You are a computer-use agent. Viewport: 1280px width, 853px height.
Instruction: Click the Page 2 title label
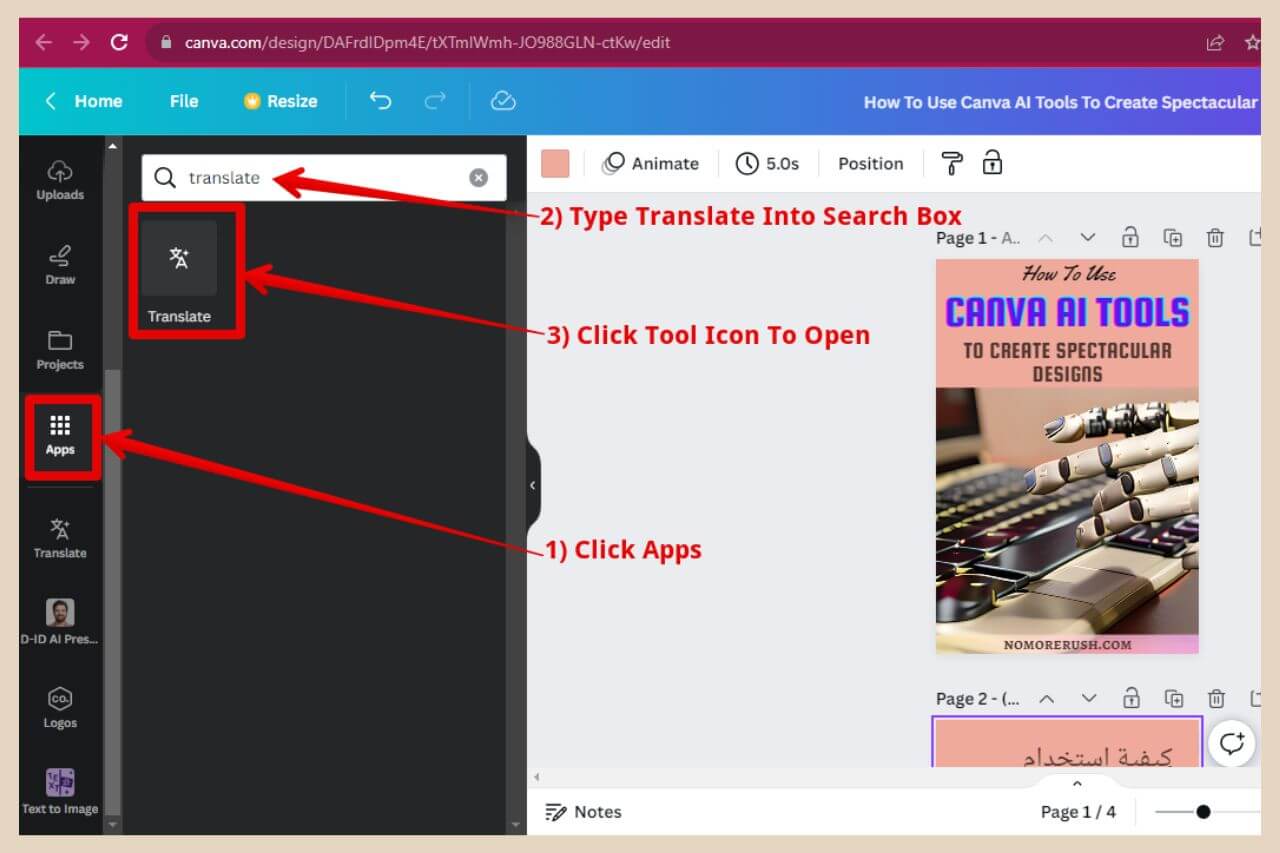pyautogui.click(x=978, y=699)
